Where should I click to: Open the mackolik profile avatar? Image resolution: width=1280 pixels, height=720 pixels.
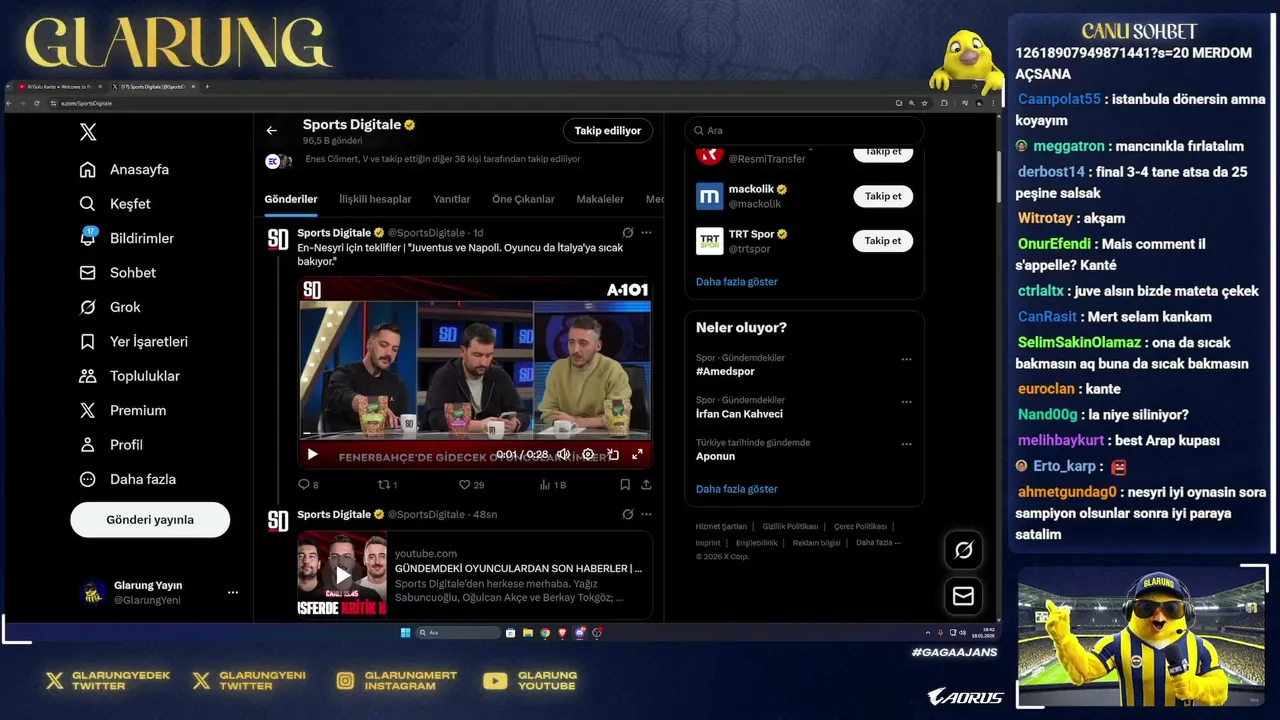(x=710, y=196)
